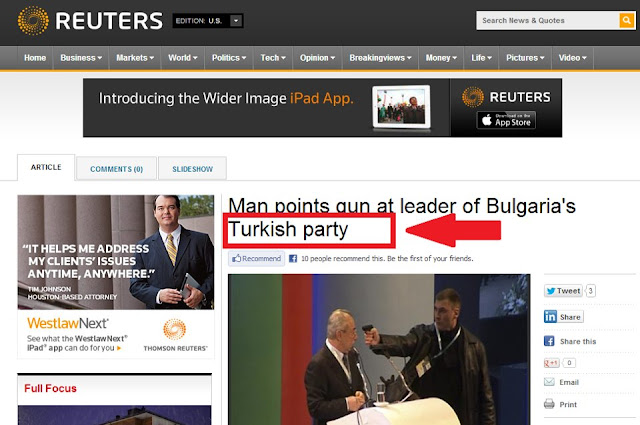Viewport: 640px width, 425px height.
Task: Click the '10 people recommend this' text
Action: (x=387, y=258)
